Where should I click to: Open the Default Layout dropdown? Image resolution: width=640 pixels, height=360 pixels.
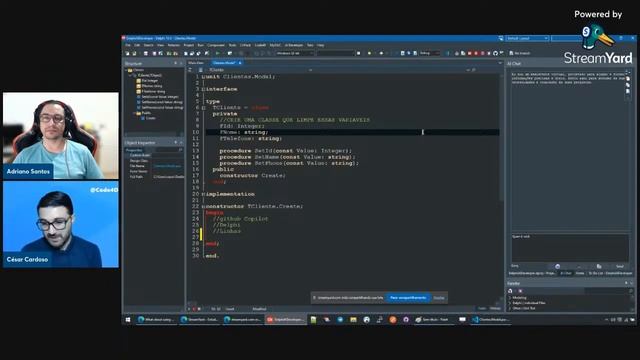click(x=527, y=38)
